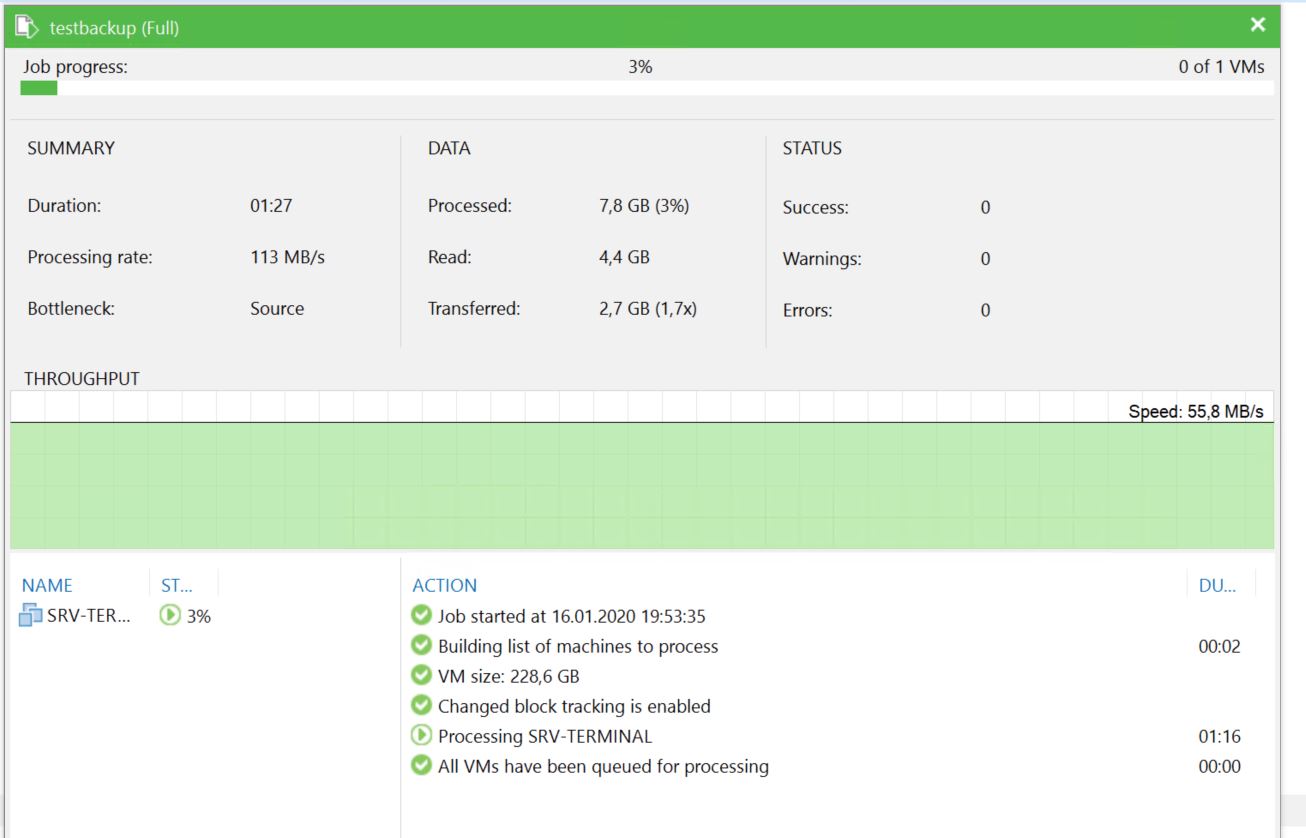Click the ACTION column header
Image resolution: width=1306 pixels, height=838 pixels.
445,586
